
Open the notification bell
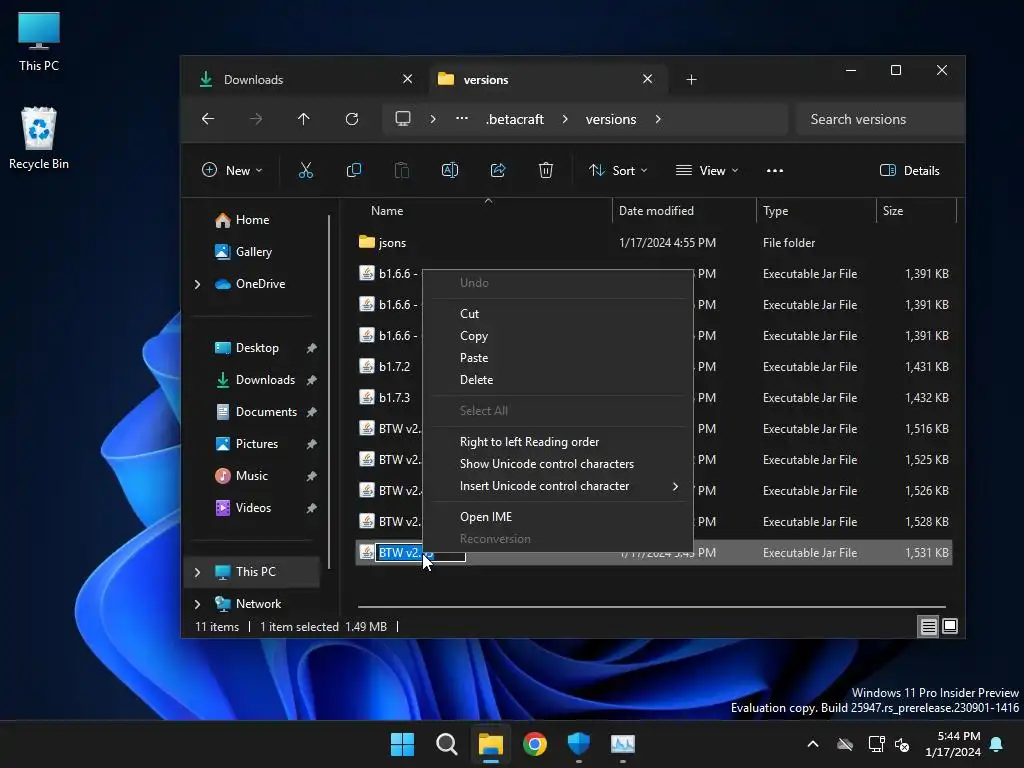[x=997, y=744]
